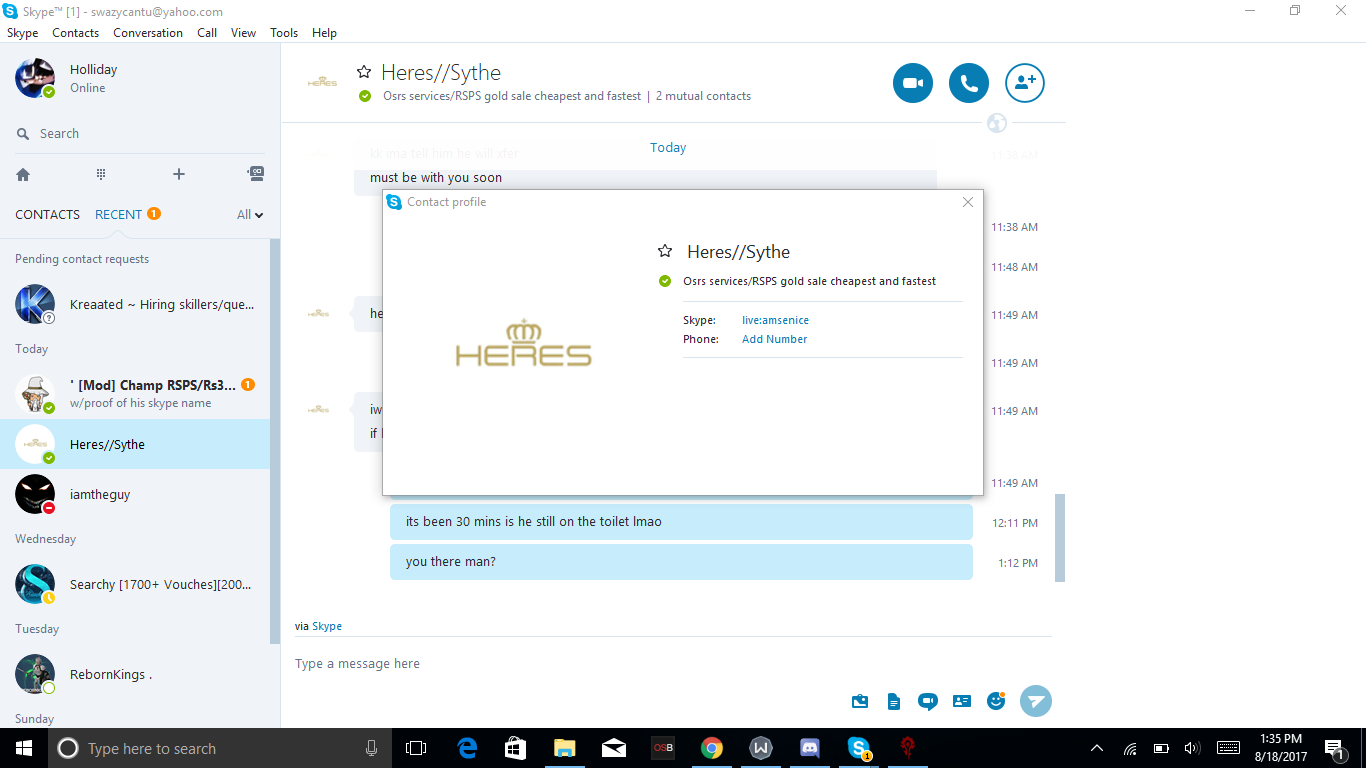Open File Explorer from the taskbar
Image resolution: width=1366 pixels, height=768 pixels.
click(565, 748)
